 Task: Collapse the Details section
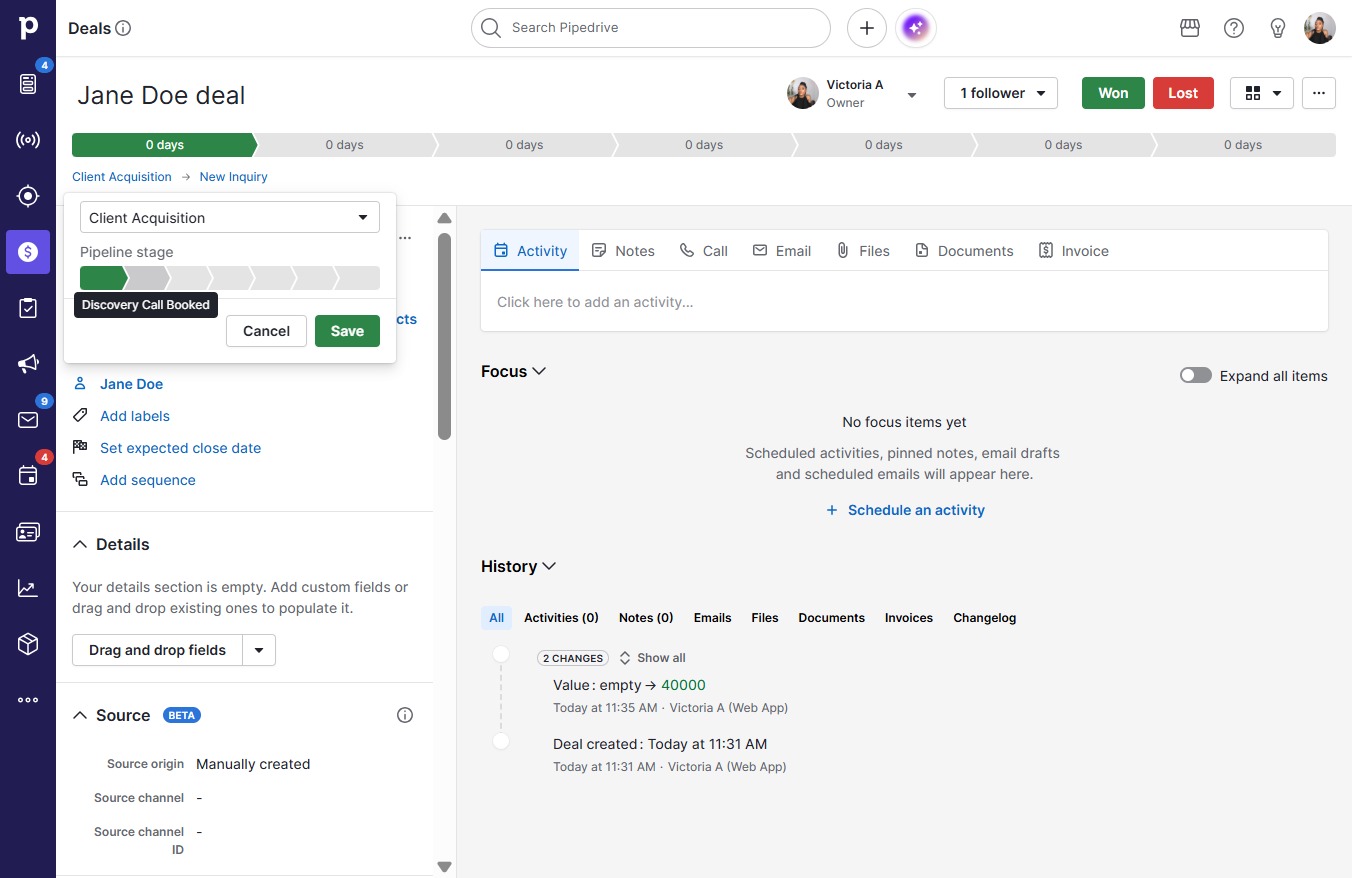(80, 545)
